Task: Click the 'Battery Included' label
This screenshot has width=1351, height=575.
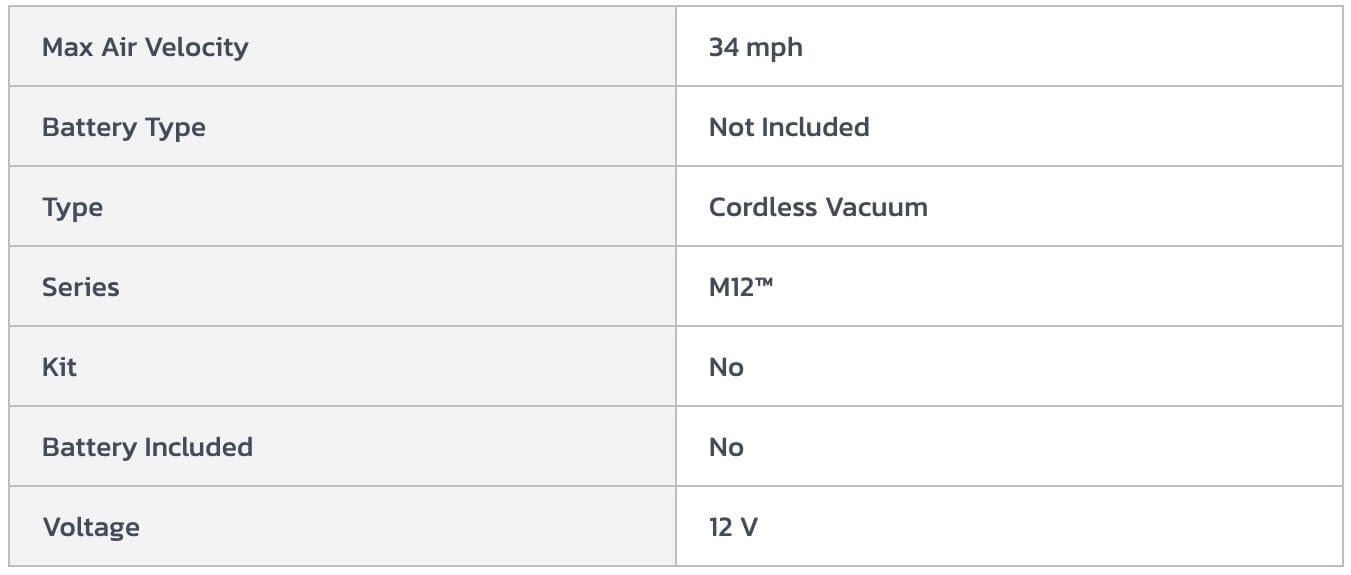Action: click(147, 447)
